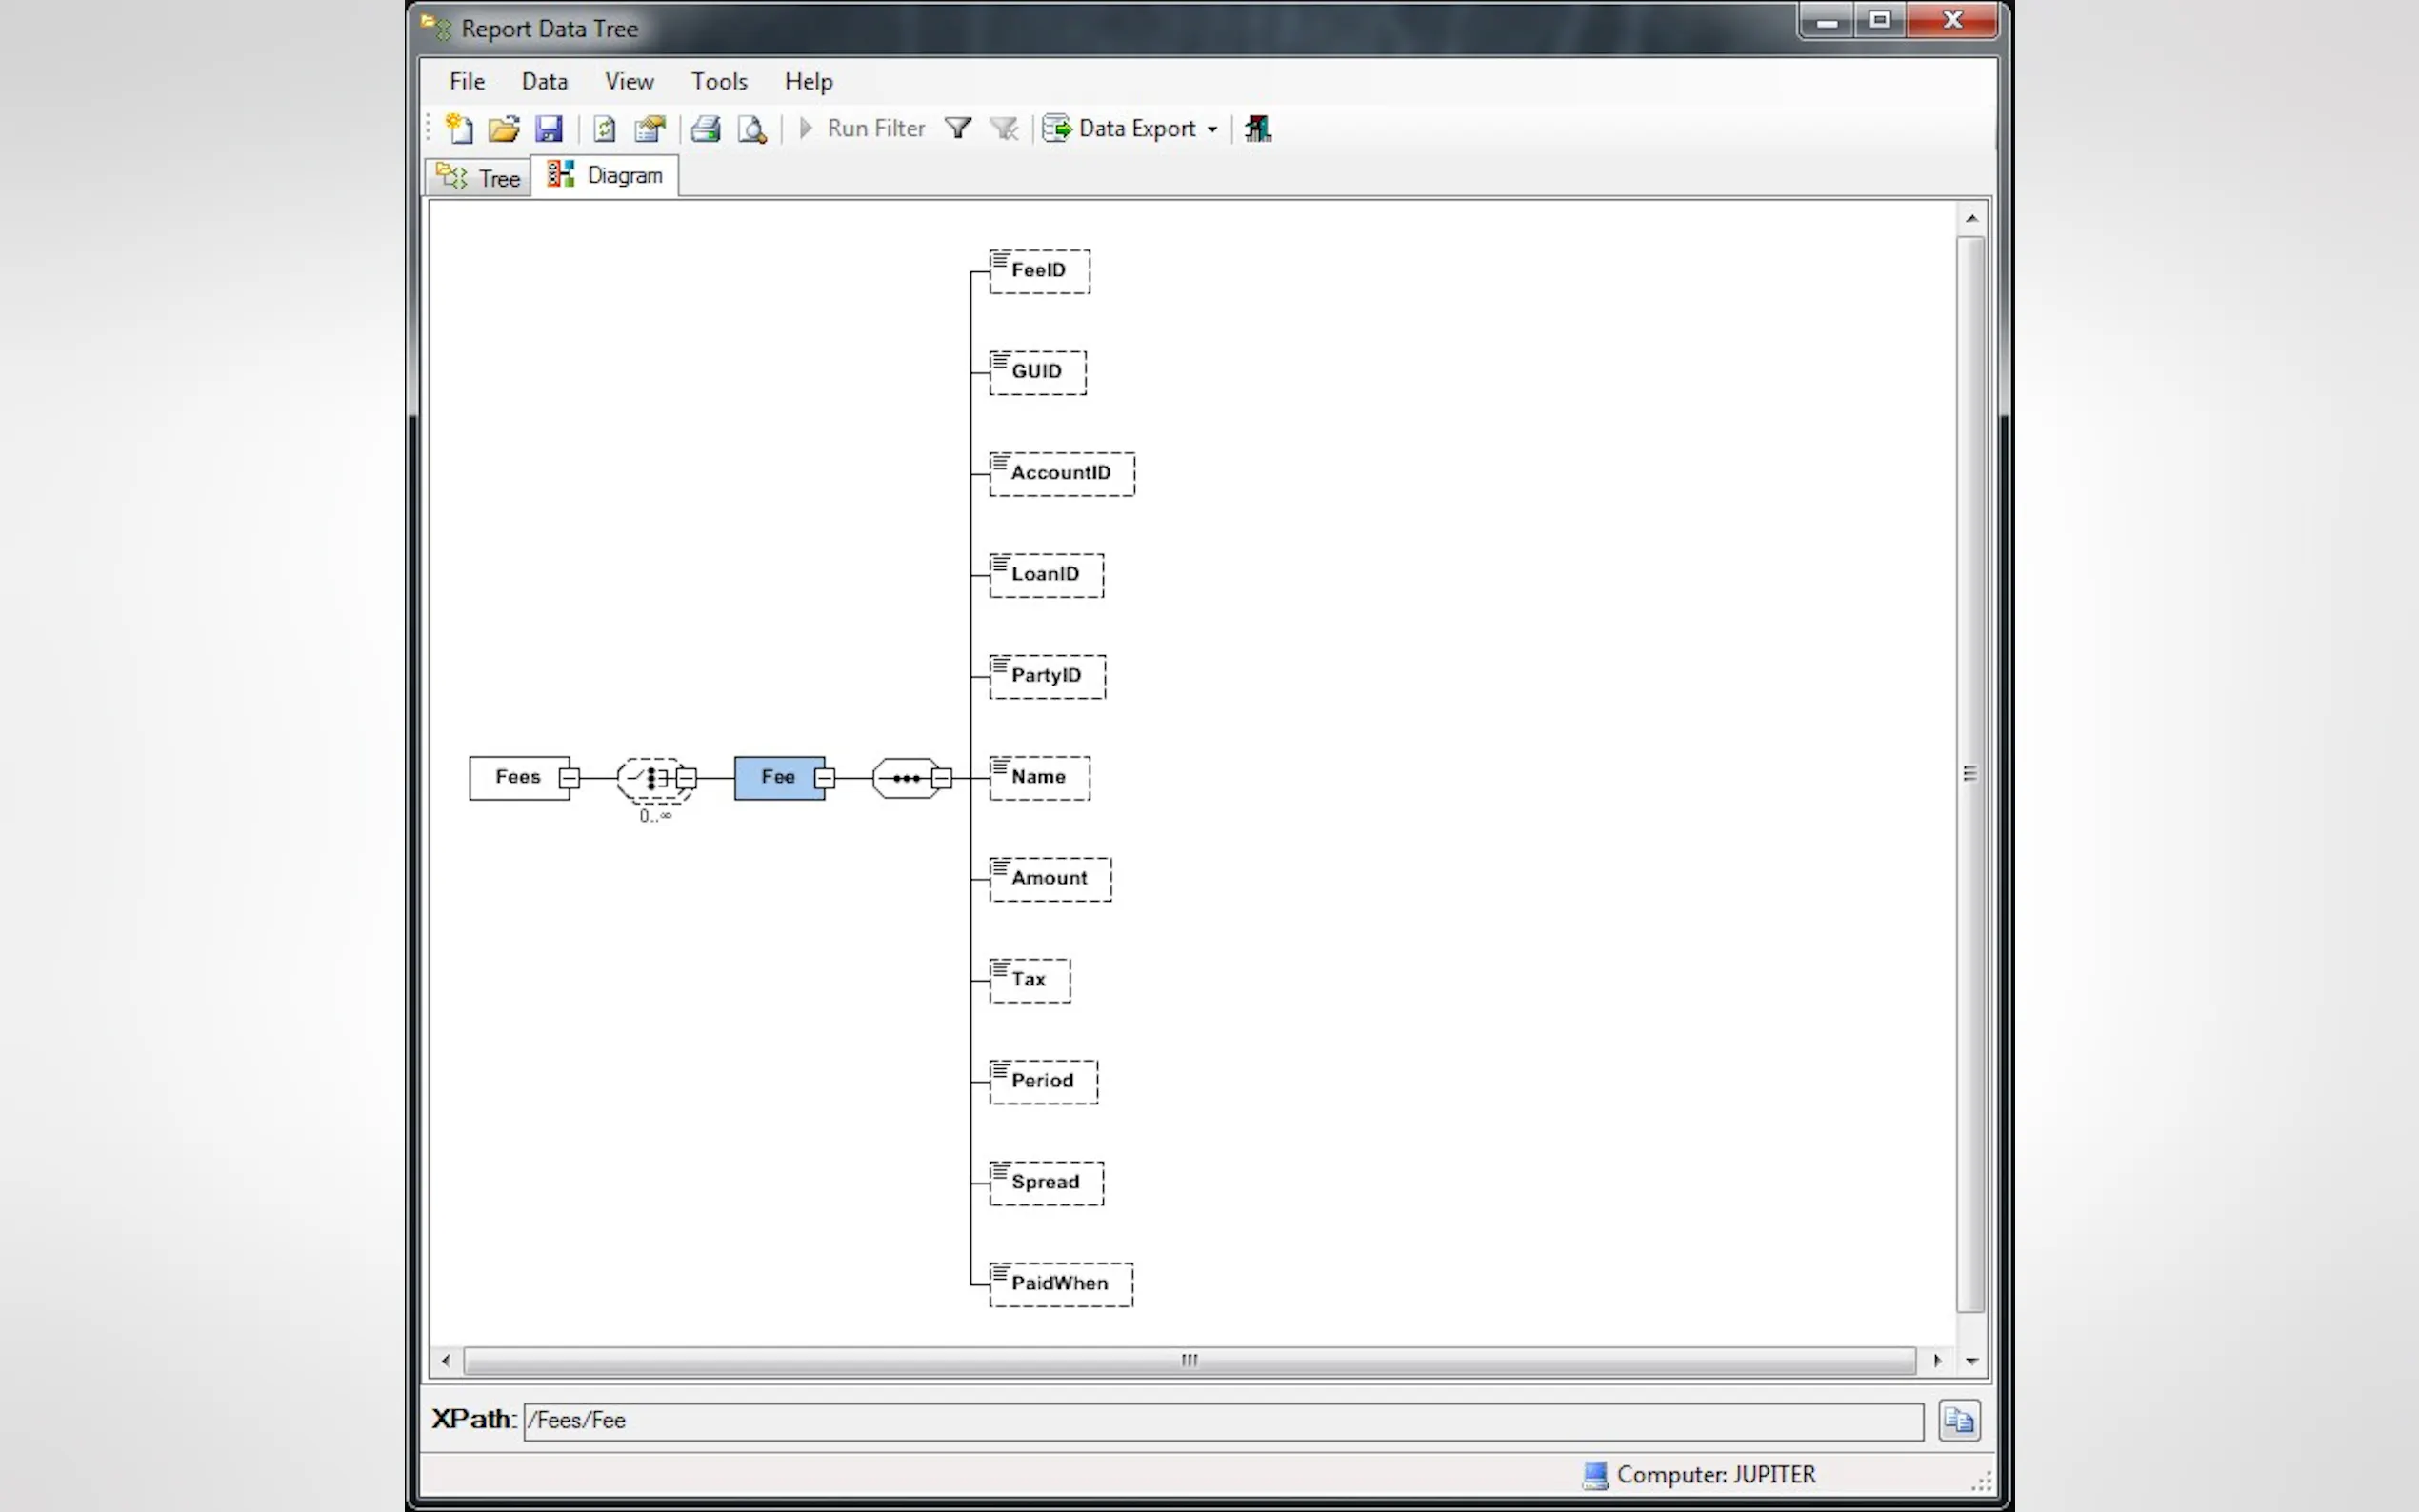Viewport: 2419px width, 1512px height.
Task: Open the Data menu
Action: (544, 81)
